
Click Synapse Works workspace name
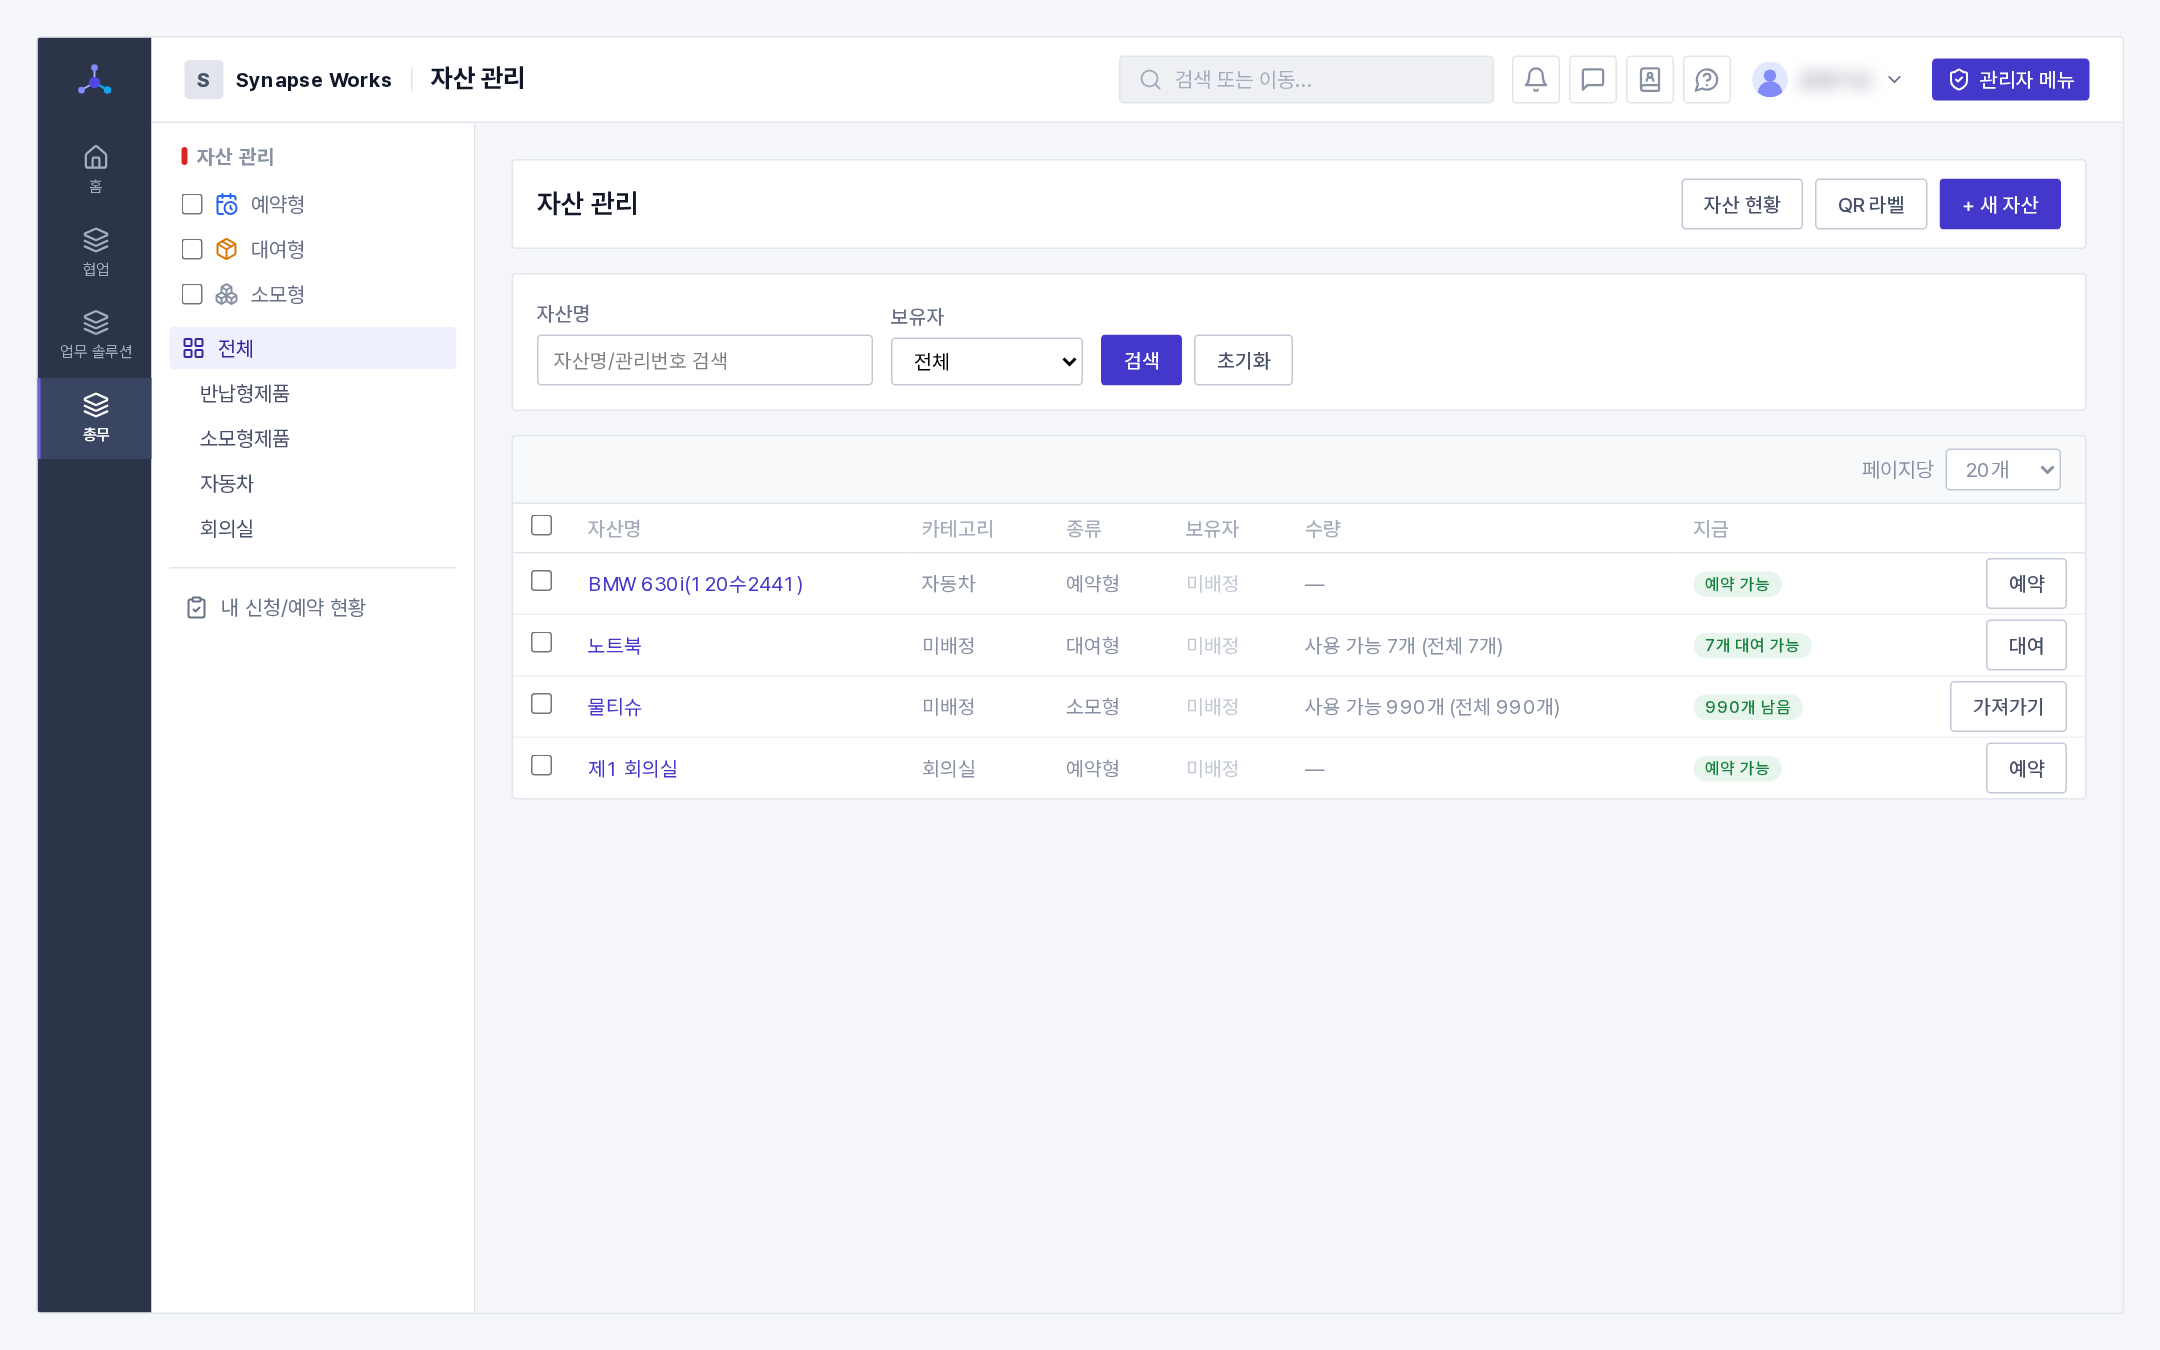(313, 80)
